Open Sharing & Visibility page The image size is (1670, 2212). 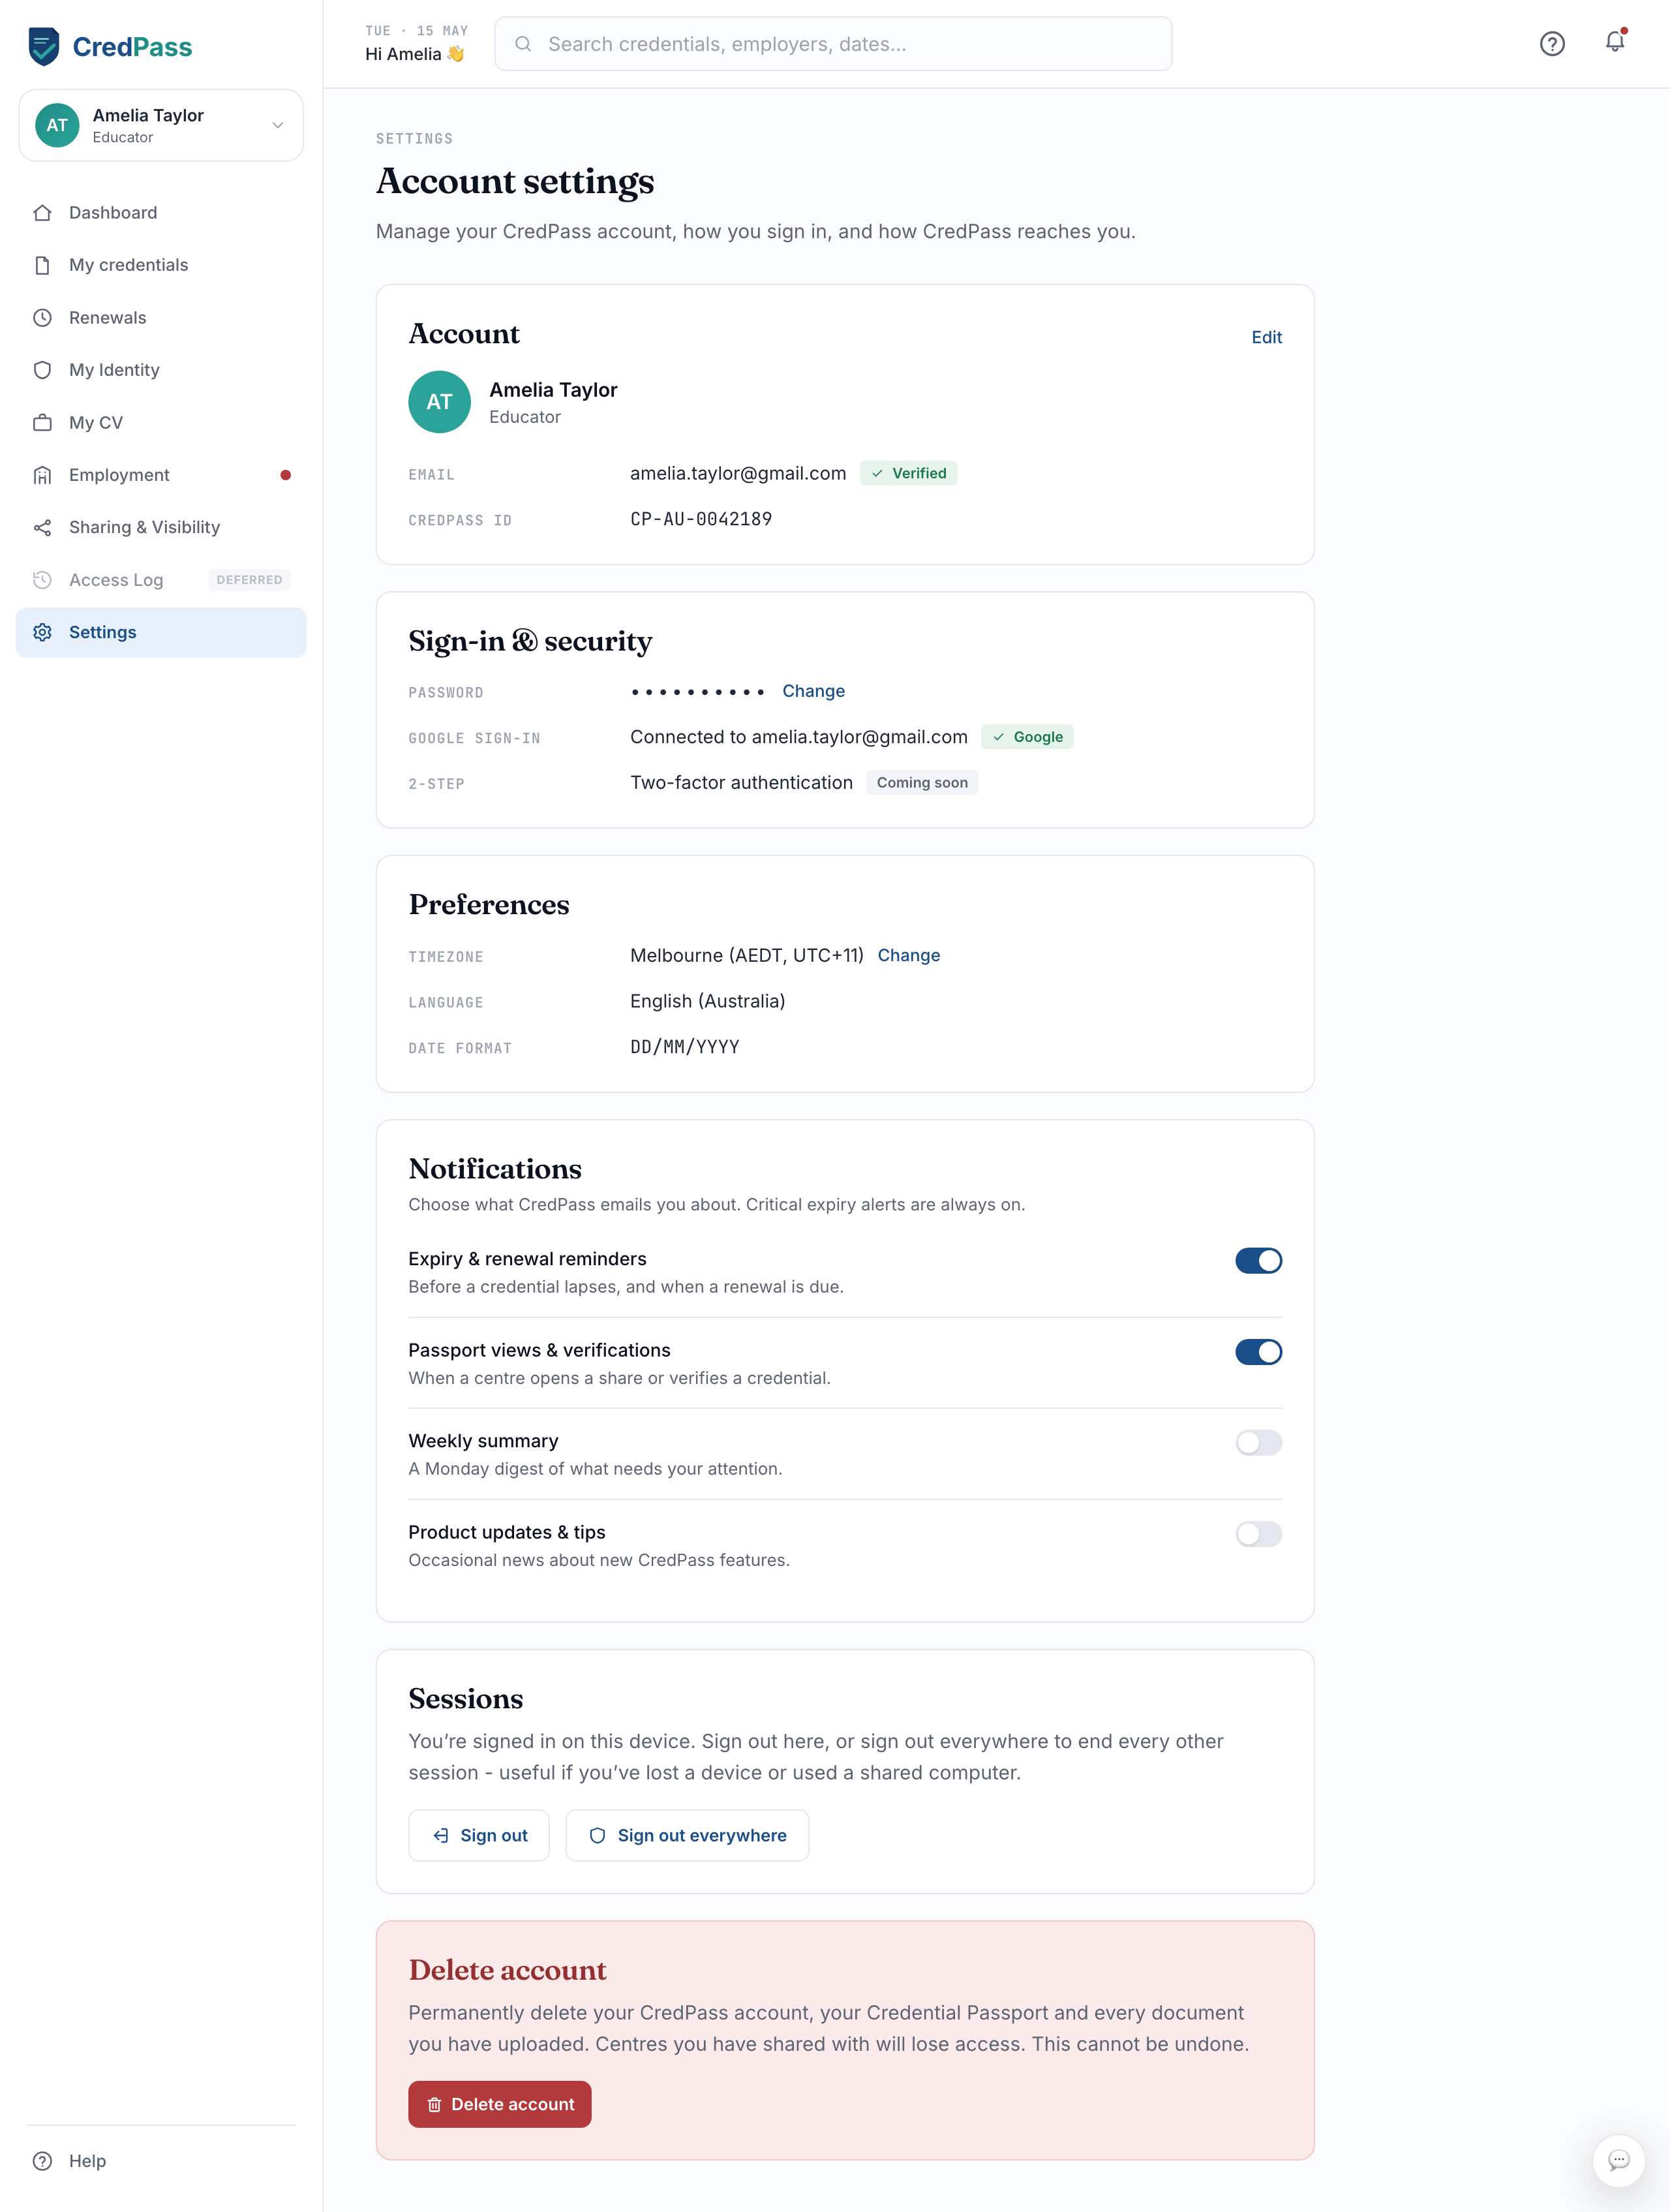click(x=161, y=528)
